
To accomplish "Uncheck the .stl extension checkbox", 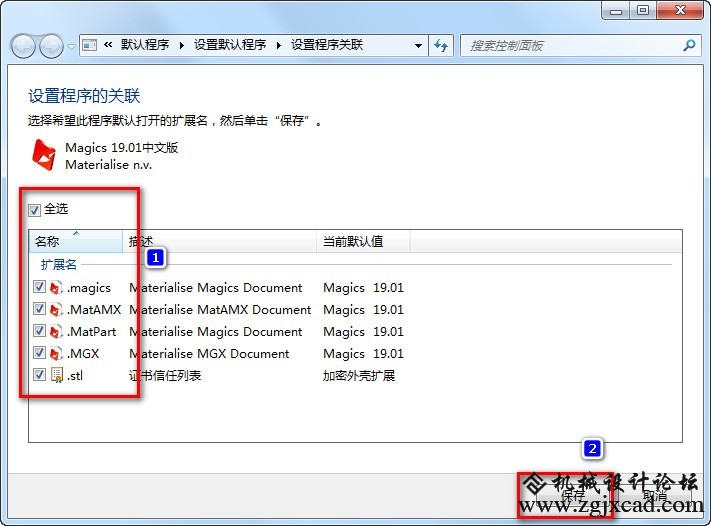I will pyautogui.click(x=39, y=375).
